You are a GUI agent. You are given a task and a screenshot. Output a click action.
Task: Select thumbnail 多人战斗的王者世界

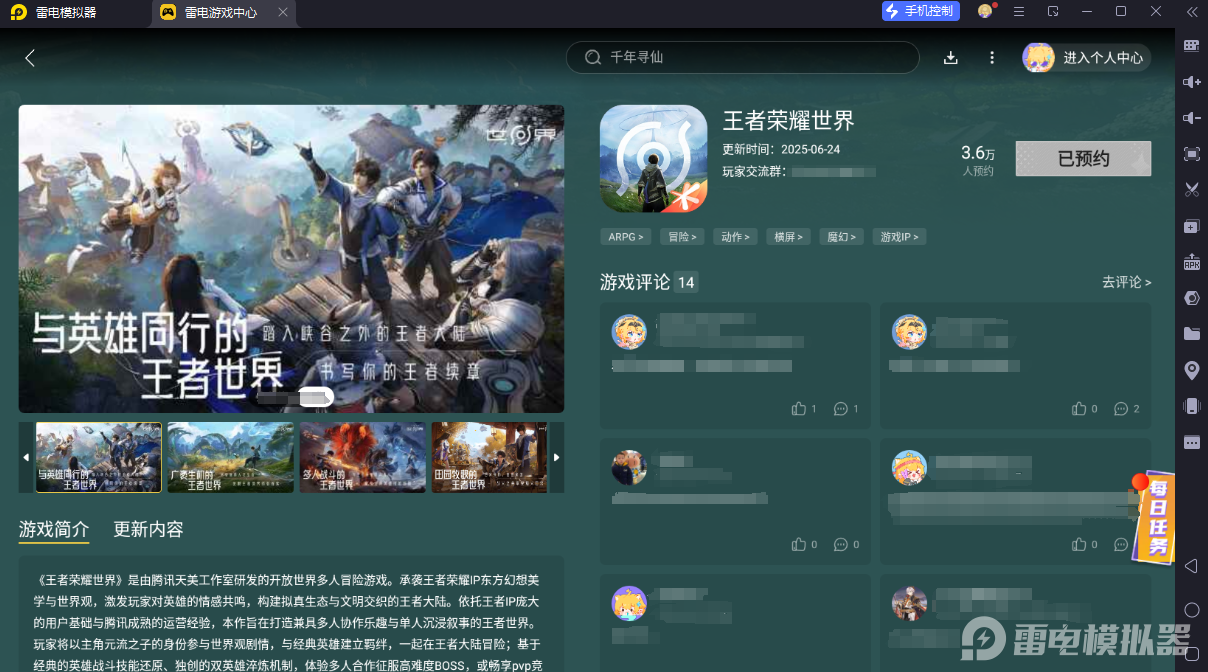[x=363, y=457]
